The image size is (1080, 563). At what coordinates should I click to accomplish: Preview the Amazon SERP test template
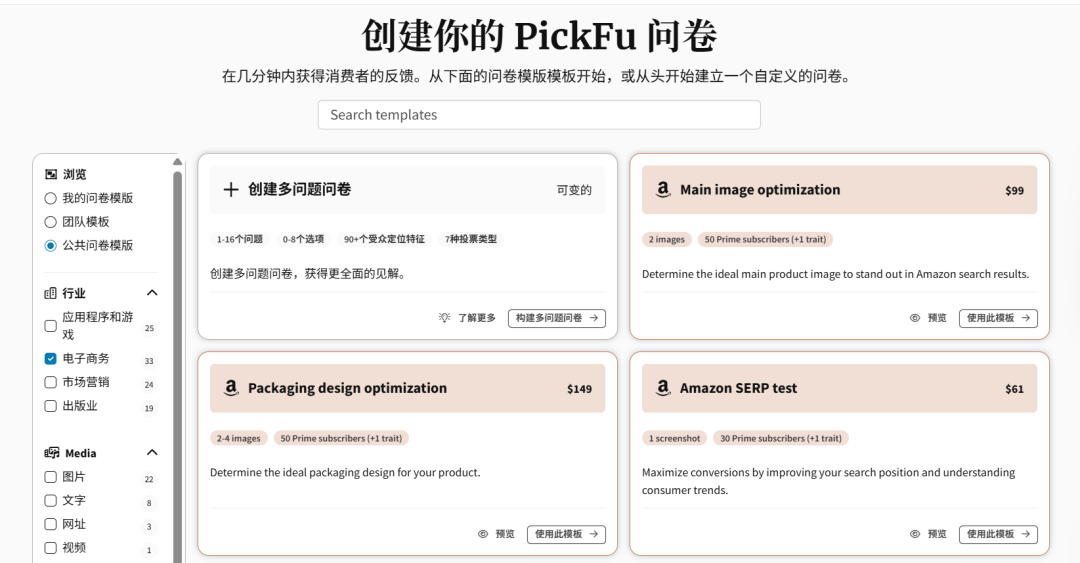[928, 534]
